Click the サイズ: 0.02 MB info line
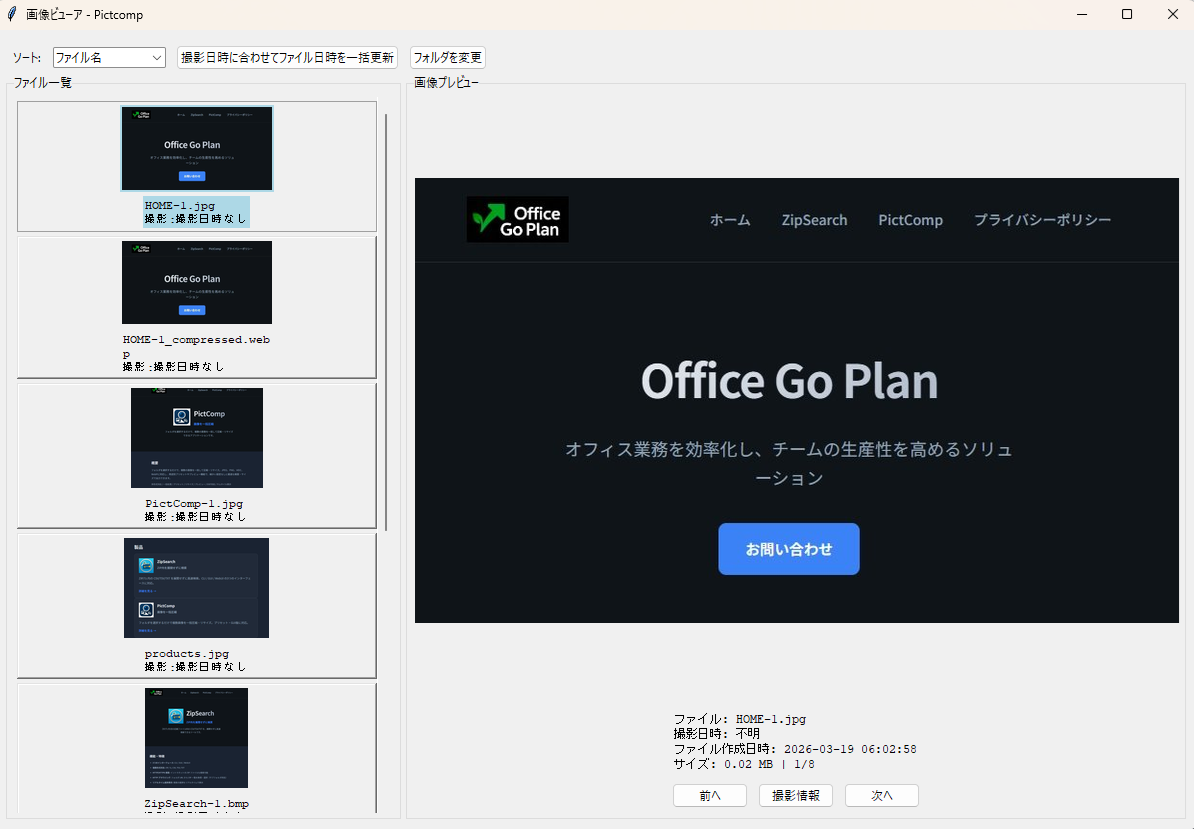 point(744,764)
